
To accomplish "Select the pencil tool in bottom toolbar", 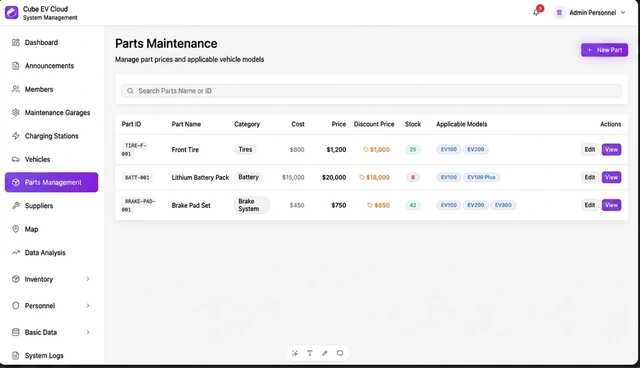I will [324, 353].
